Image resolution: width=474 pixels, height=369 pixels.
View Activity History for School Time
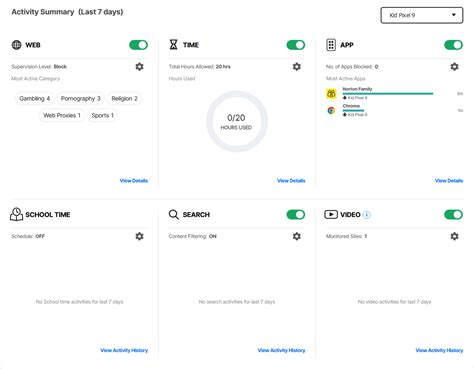click(x=124, y=350)
